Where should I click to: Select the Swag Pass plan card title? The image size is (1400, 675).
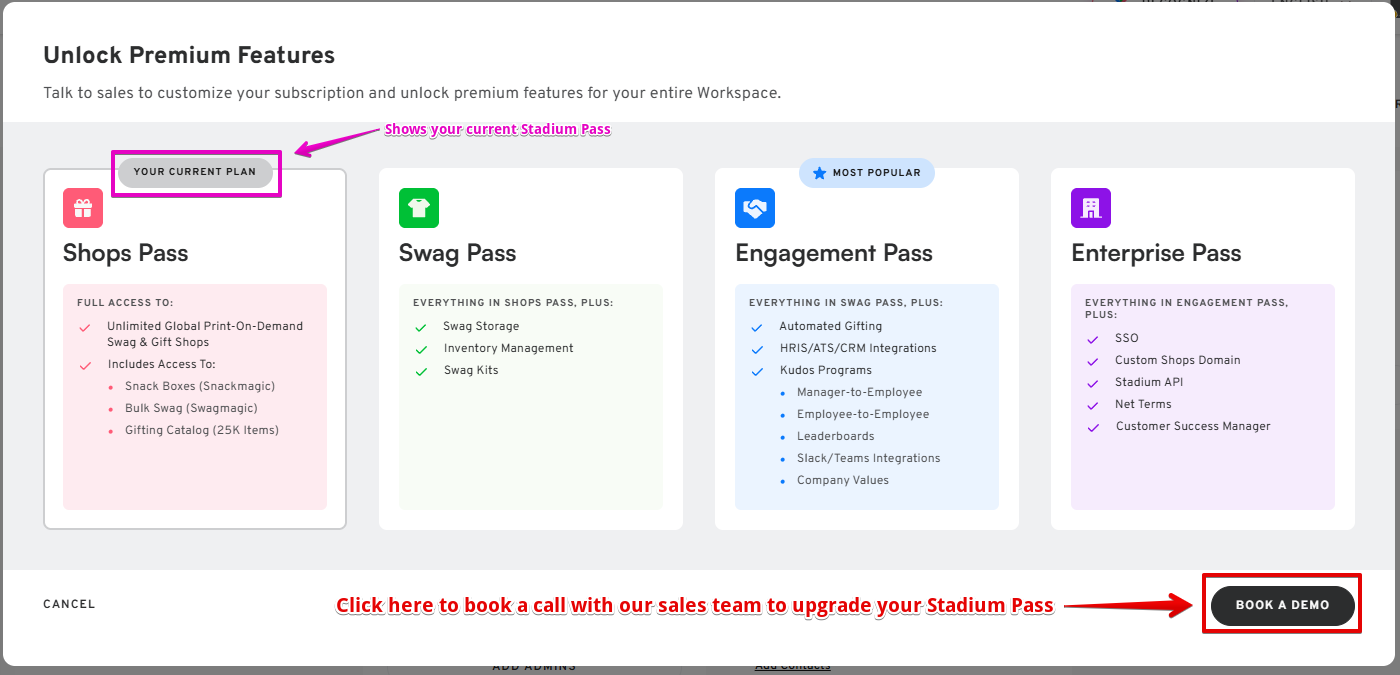458,253
